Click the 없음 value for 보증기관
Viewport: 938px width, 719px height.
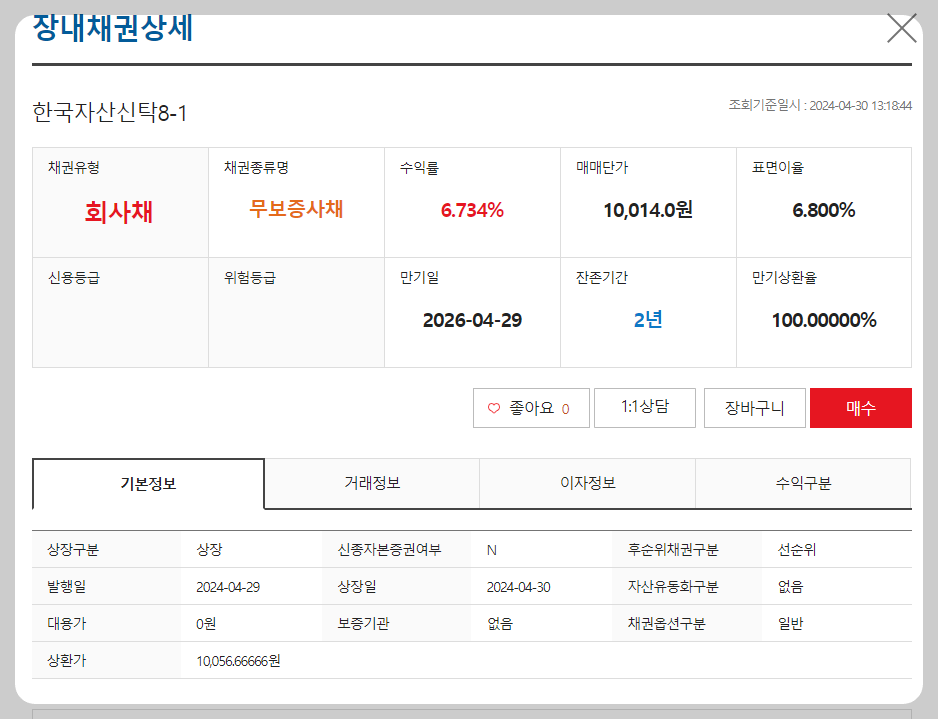[500, 624]
